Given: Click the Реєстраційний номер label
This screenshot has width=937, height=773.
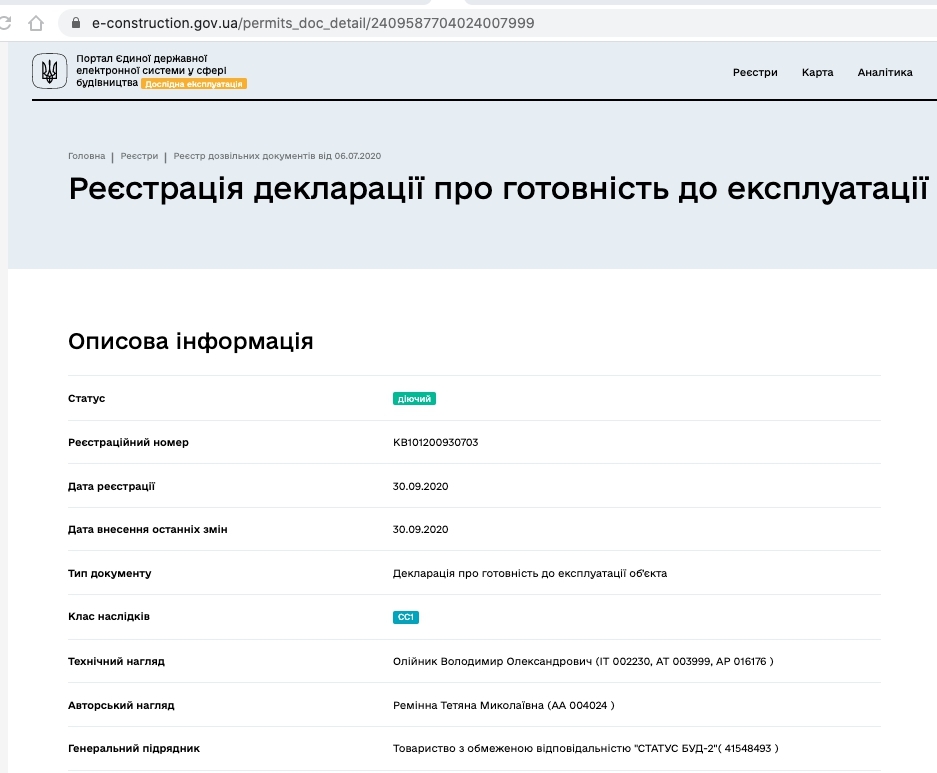Looking at the screenshot, I should pyautogui.click(x=128, y=443).
